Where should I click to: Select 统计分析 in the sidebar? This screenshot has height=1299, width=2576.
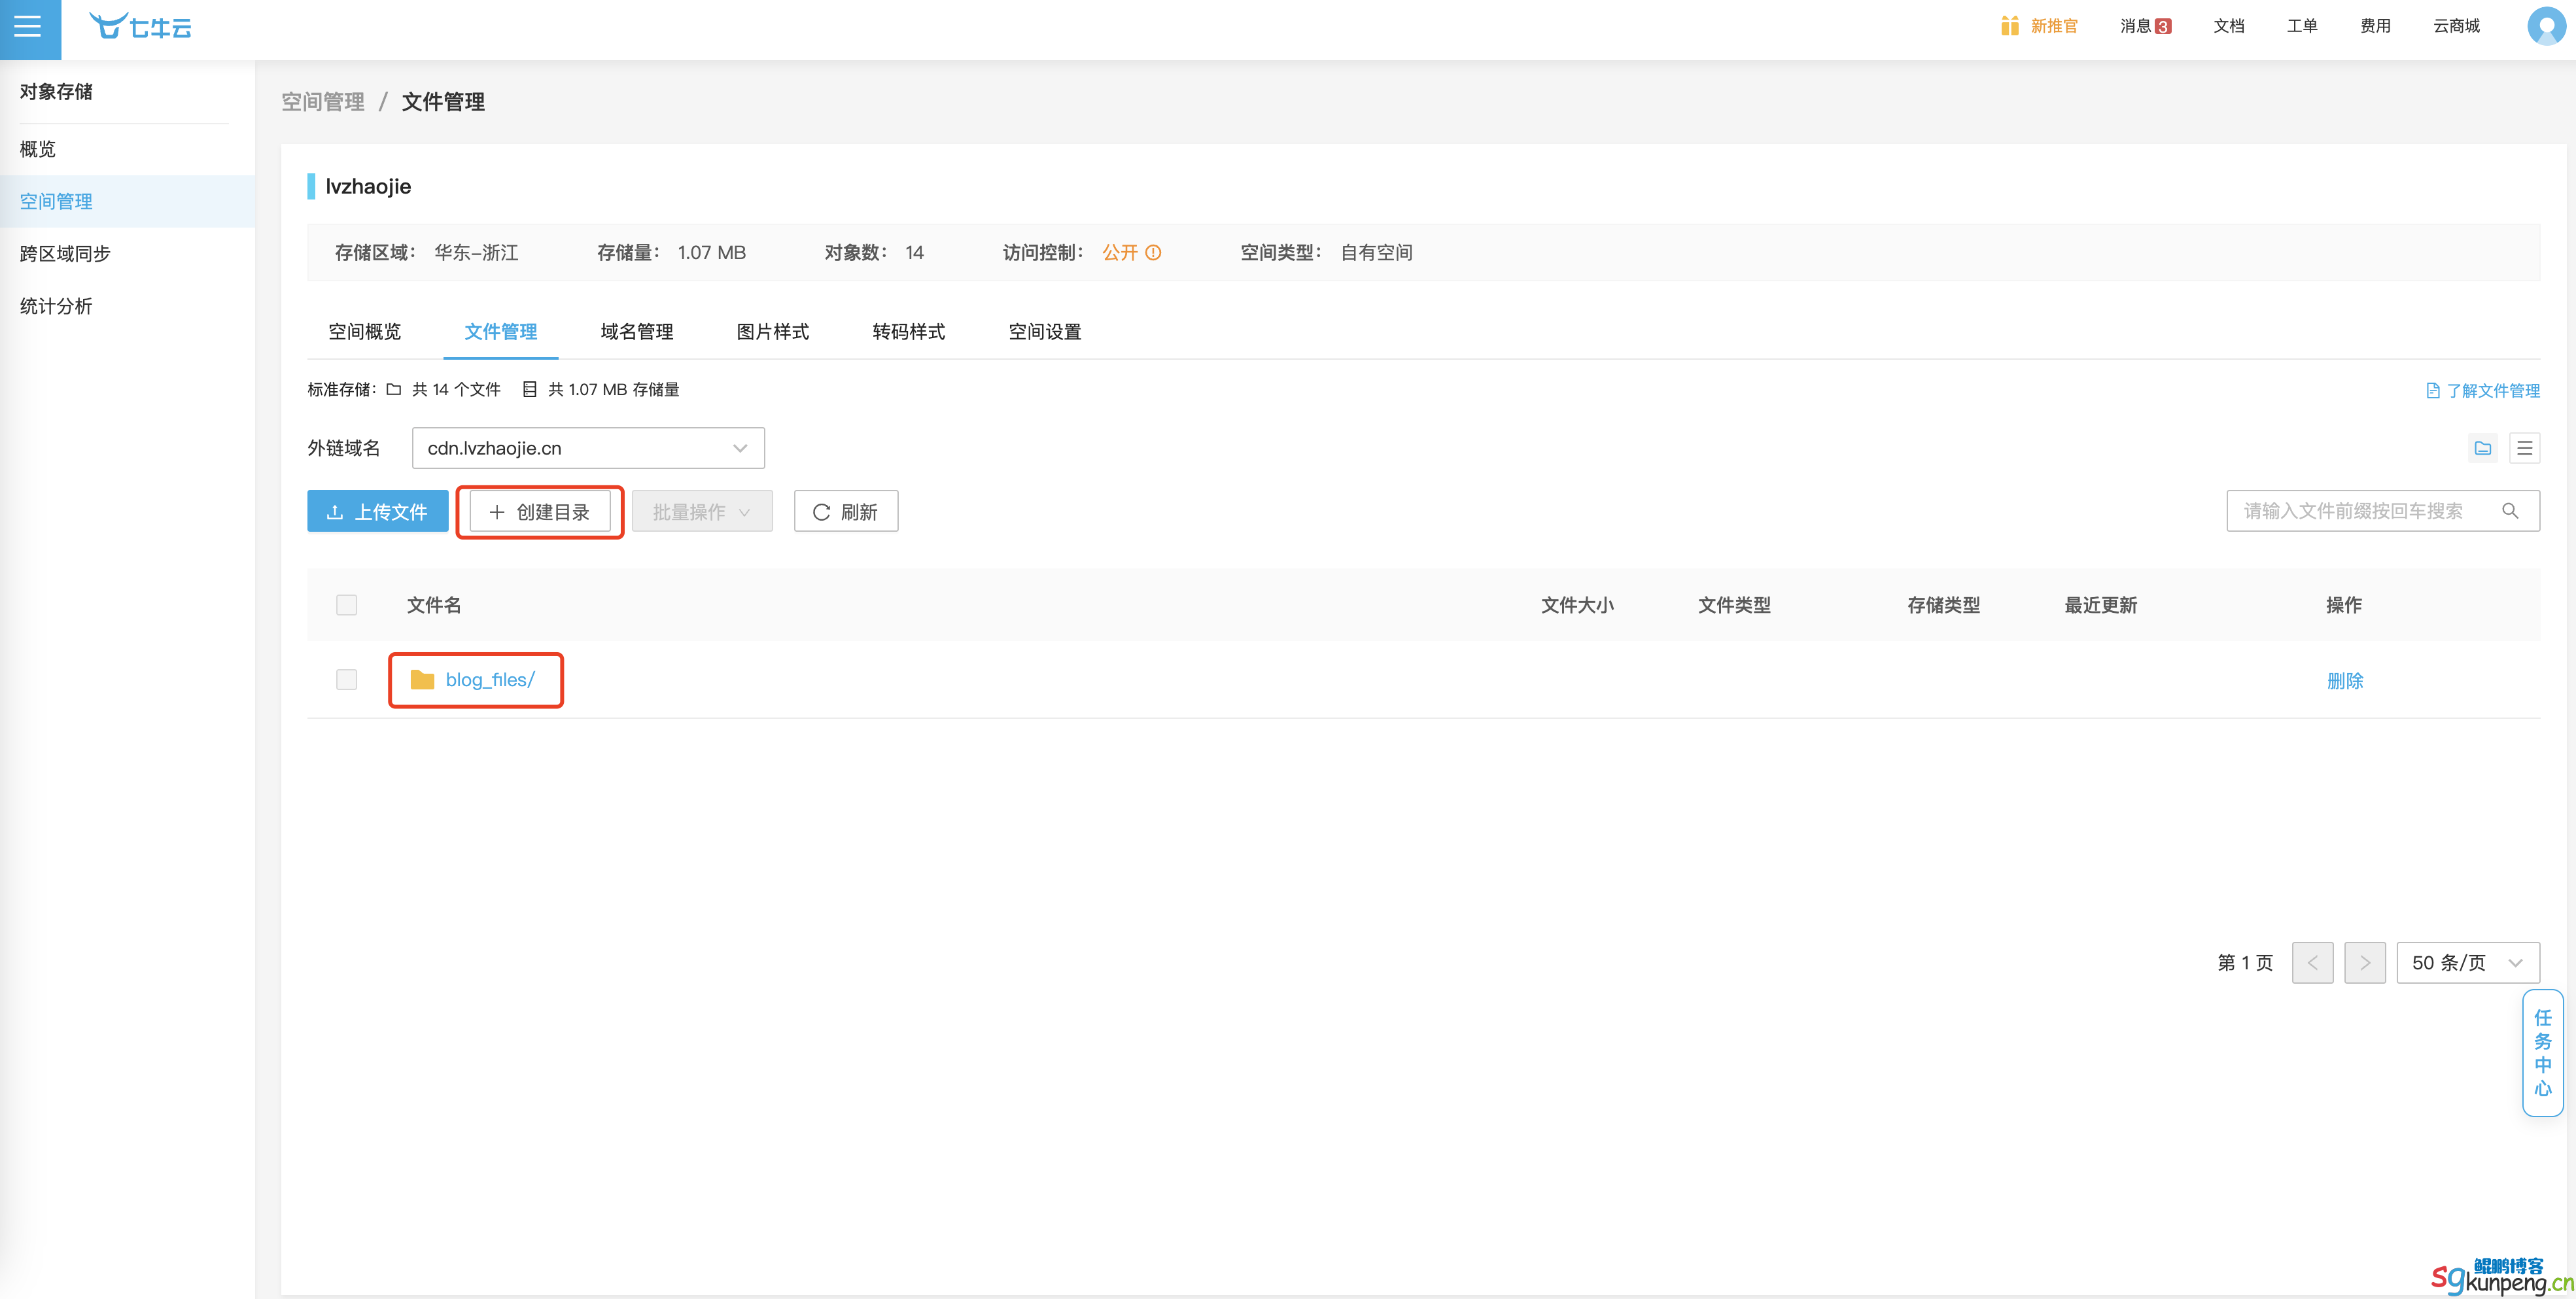pos(127,306)
